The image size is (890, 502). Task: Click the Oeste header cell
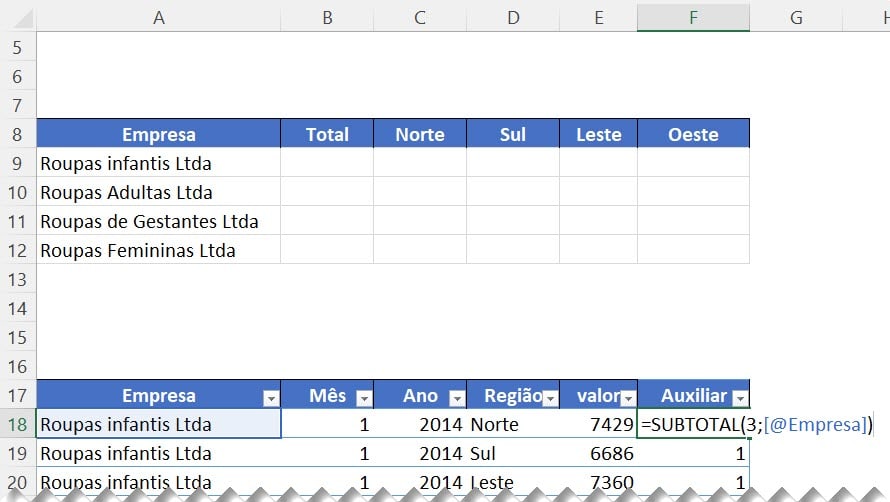click(692, 134)
